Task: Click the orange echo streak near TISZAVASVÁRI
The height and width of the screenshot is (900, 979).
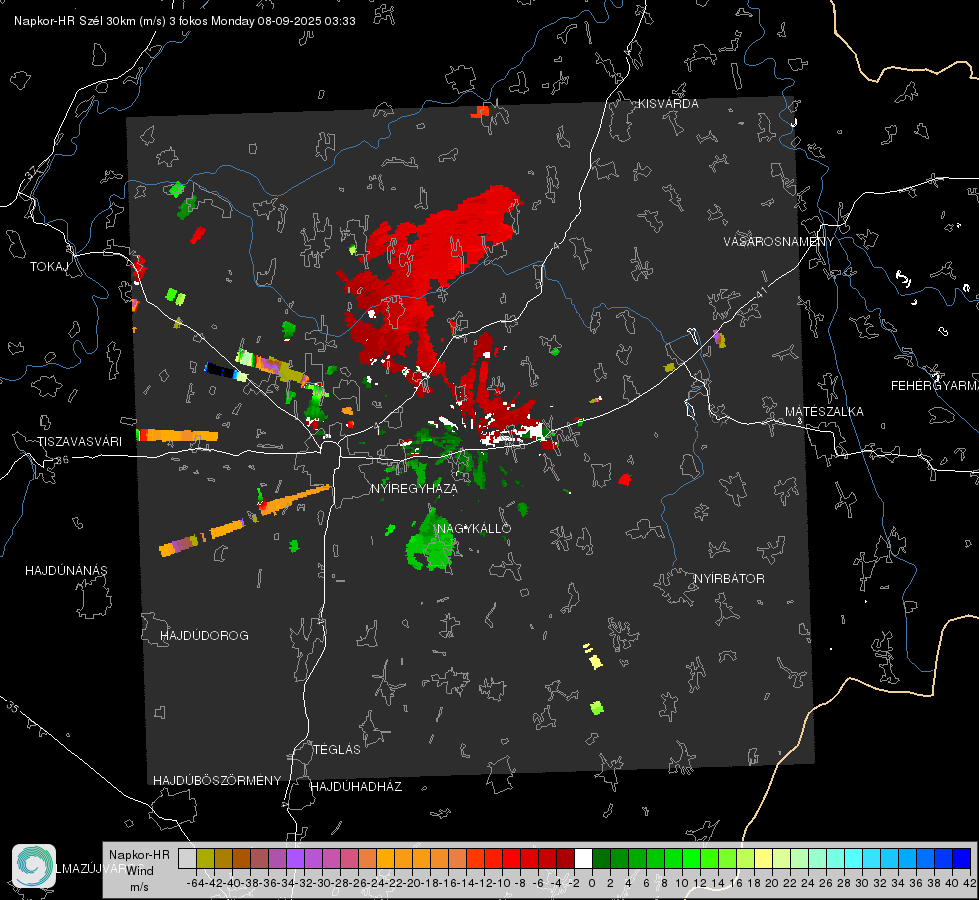Action: point(178,435)
